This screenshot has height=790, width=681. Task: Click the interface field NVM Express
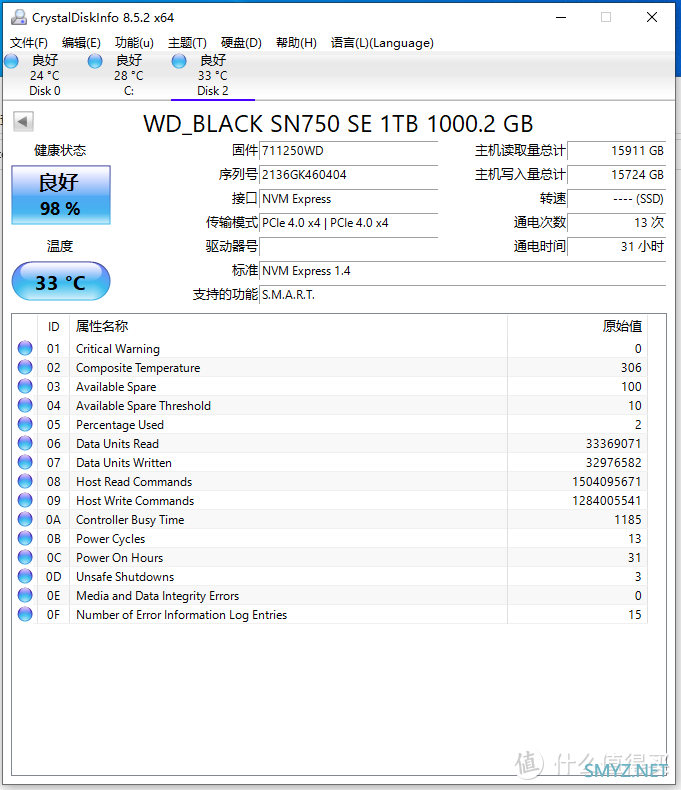[348, 199]
